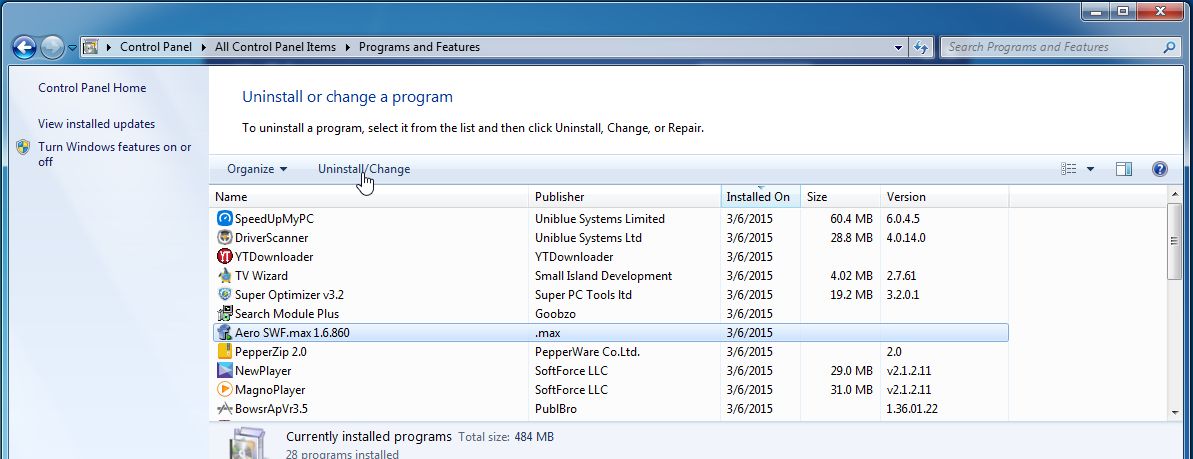Toggle the preview pane icon
This screenshot has height=459, width=1193.
1123,170
